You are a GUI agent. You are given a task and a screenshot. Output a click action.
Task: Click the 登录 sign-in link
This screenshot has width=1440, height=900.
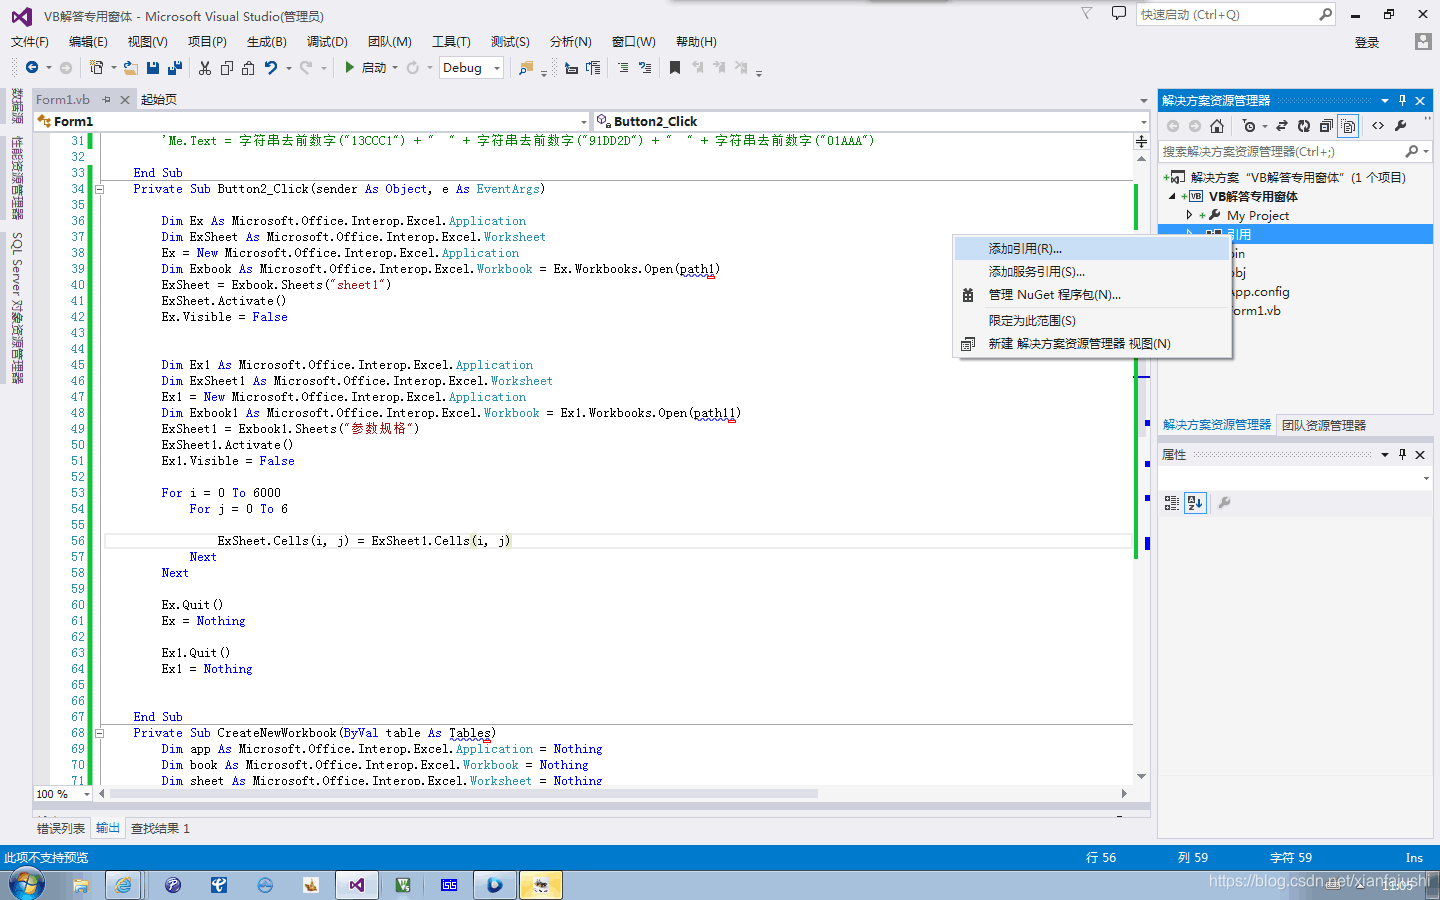coord(1367,42)
